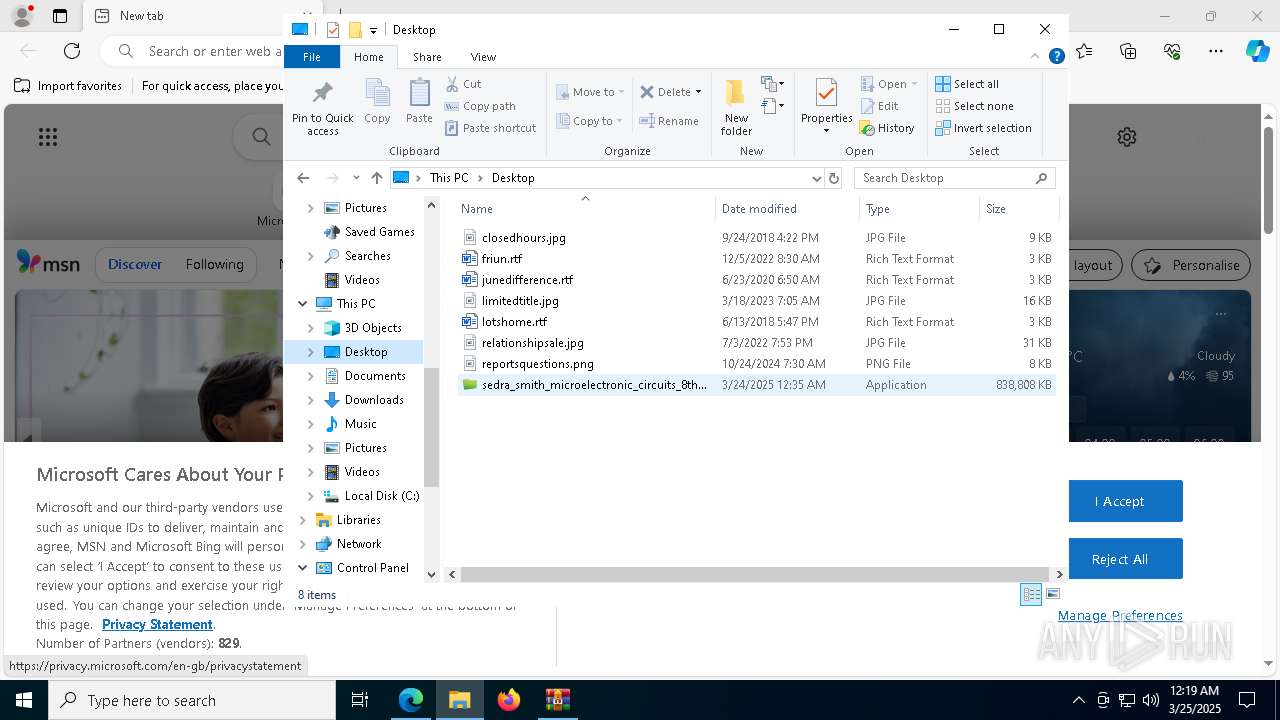This screenshot has width=1280, height=720.
Task: Click the navigation pane vertical scrollbar
Action: (432, 427)
